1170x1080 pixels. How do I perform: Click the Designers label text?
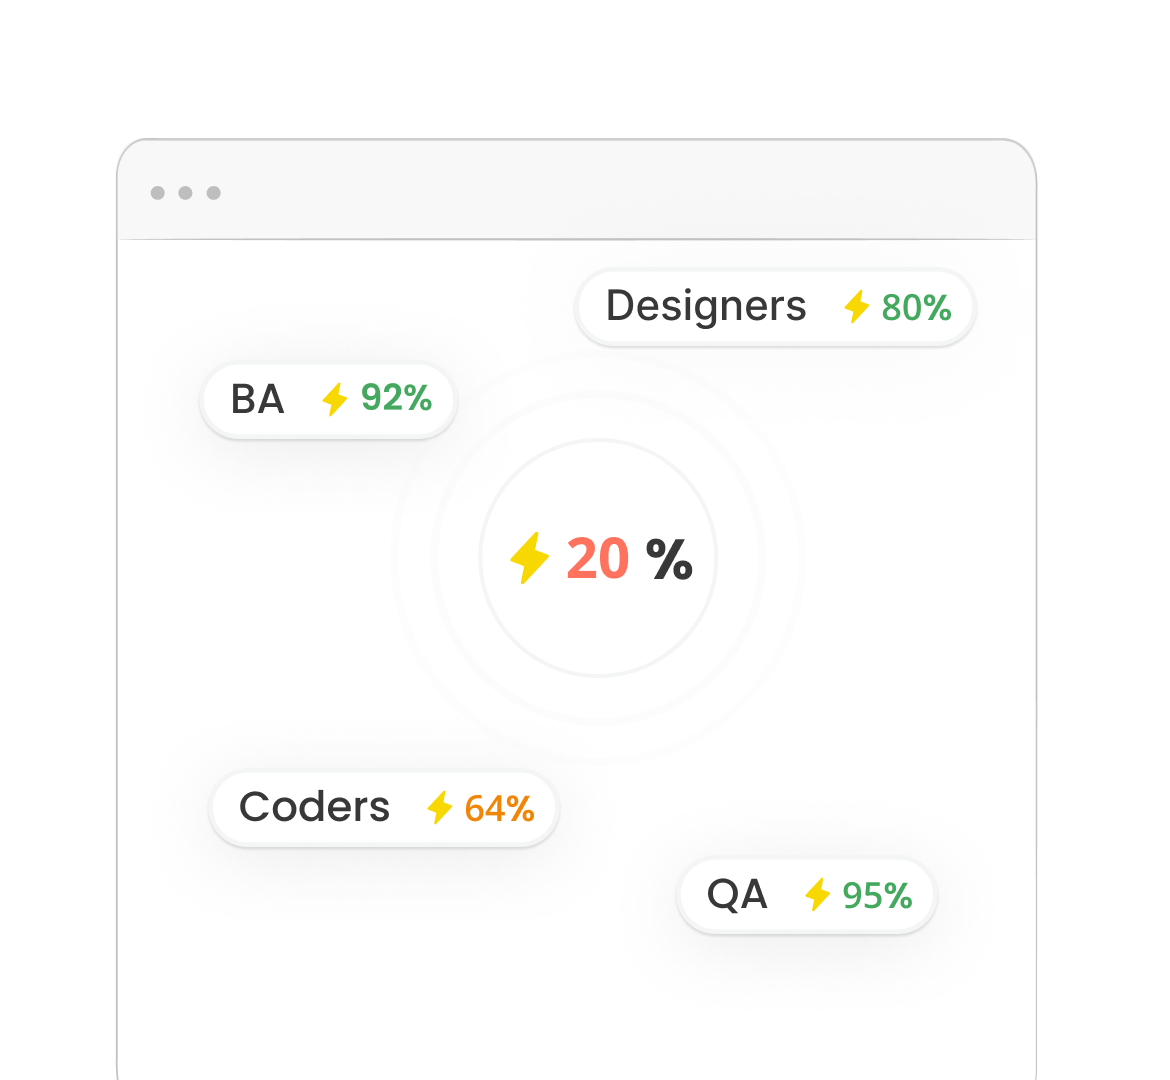(706, 306)
